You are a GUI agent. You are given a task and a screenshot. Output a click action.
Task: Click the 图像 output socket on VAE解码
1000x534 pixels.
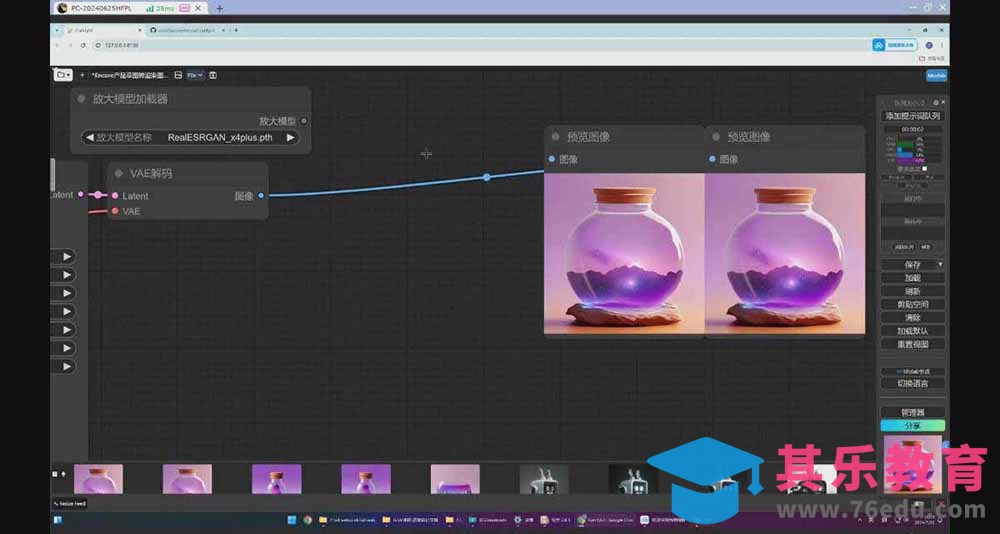260,196
